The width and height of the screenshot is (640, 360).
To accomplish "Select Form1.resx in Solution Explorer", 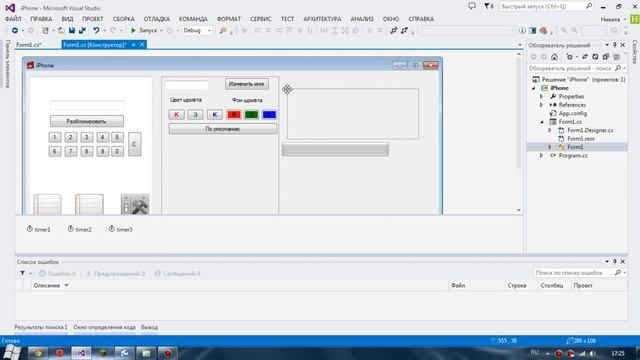I will (581, 139).
